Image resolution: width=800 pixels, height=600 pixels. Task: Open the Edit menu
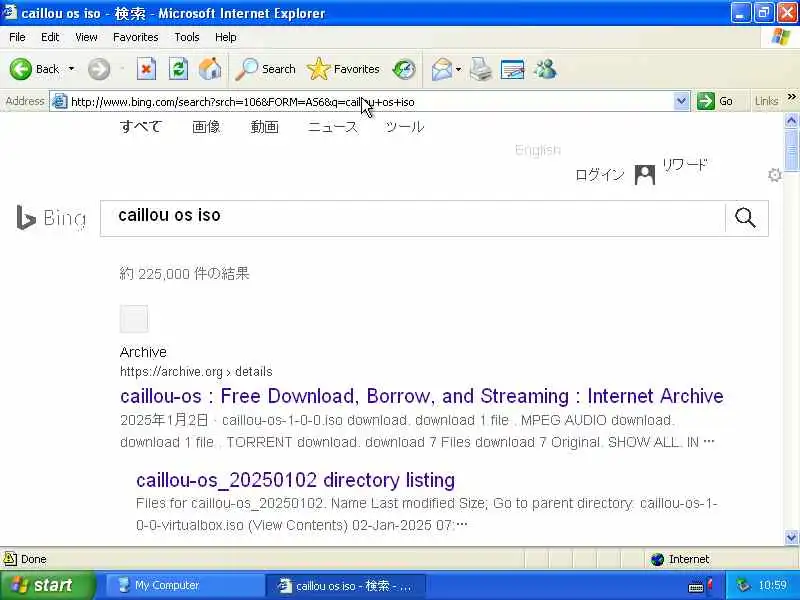[50, 37]
